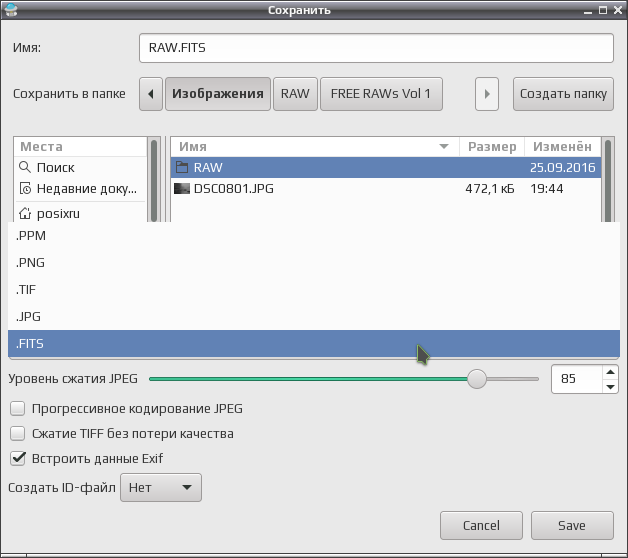
Task: Toggle progressive JPEG encoding checkbox
Action: [18, 409]
